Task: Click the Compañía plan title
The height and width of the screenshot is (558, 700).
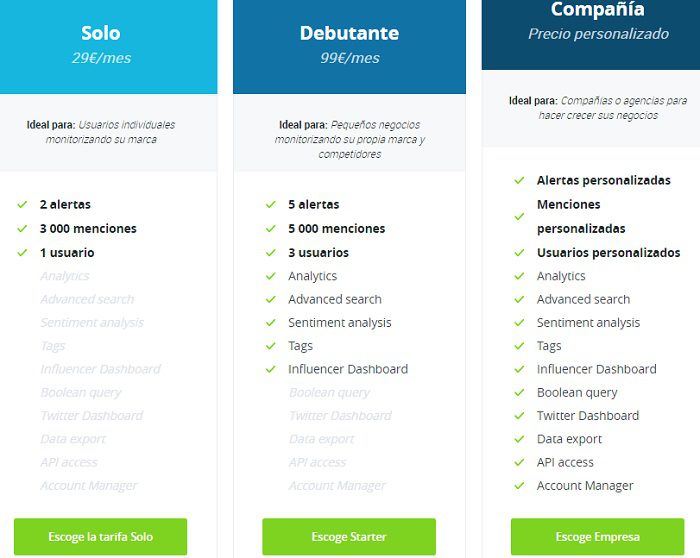Action: coord(598,11)
